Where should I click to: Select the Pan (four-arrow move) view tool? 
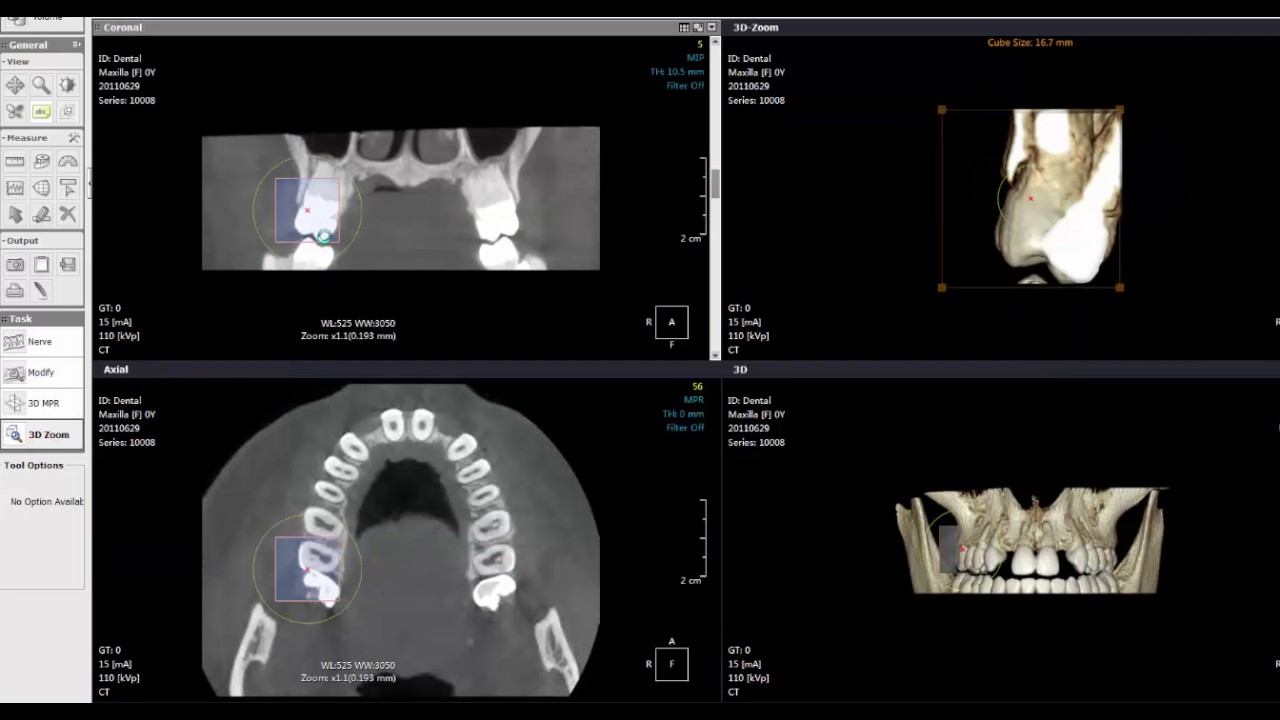pos(15,85)
